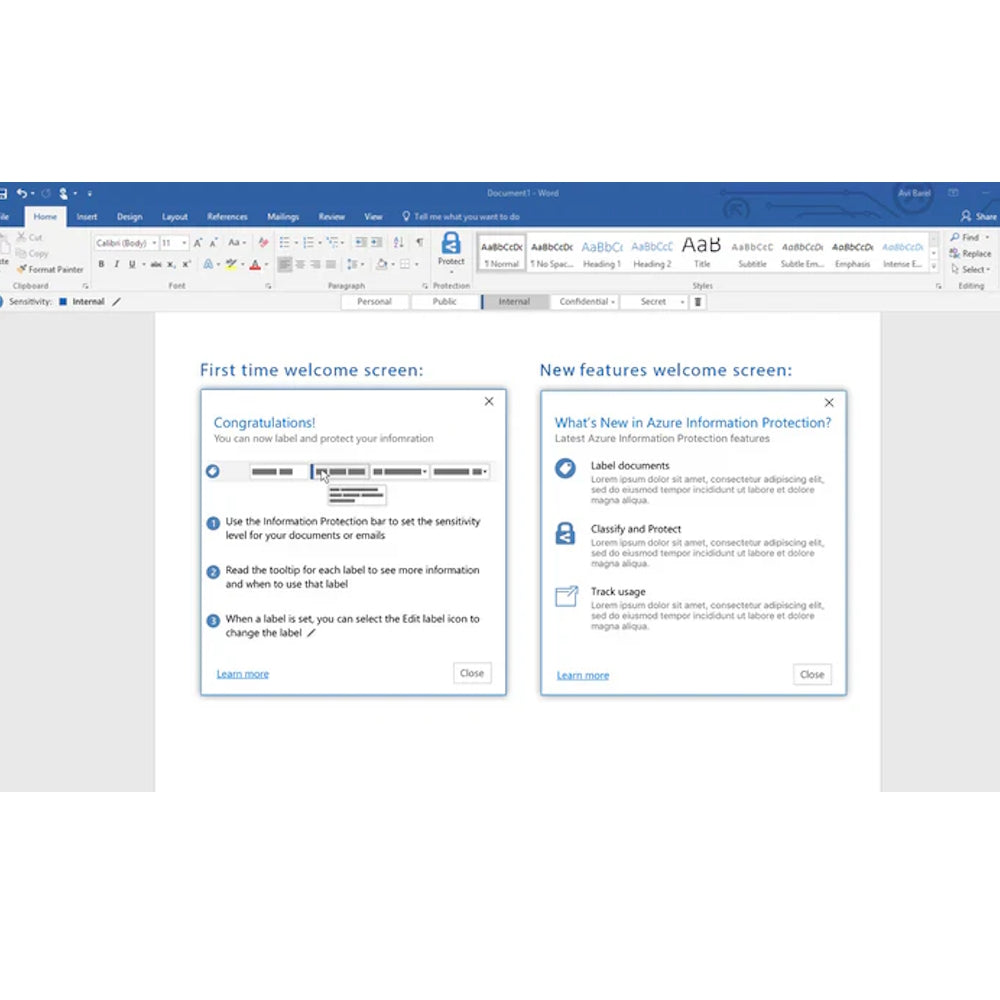Open the References ribbon tab

coord(227,217)
